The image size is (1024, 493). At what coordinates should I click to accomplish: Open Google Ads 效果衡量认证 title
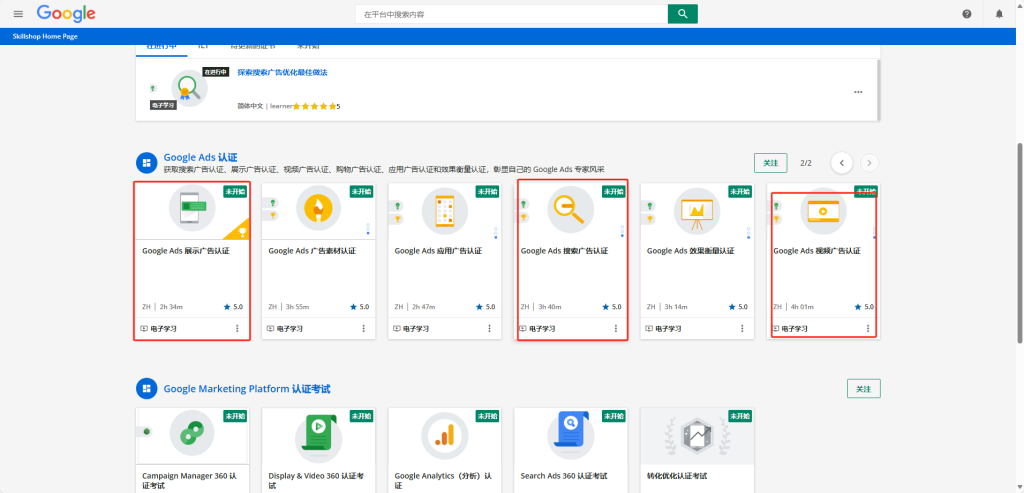point(690,251)
